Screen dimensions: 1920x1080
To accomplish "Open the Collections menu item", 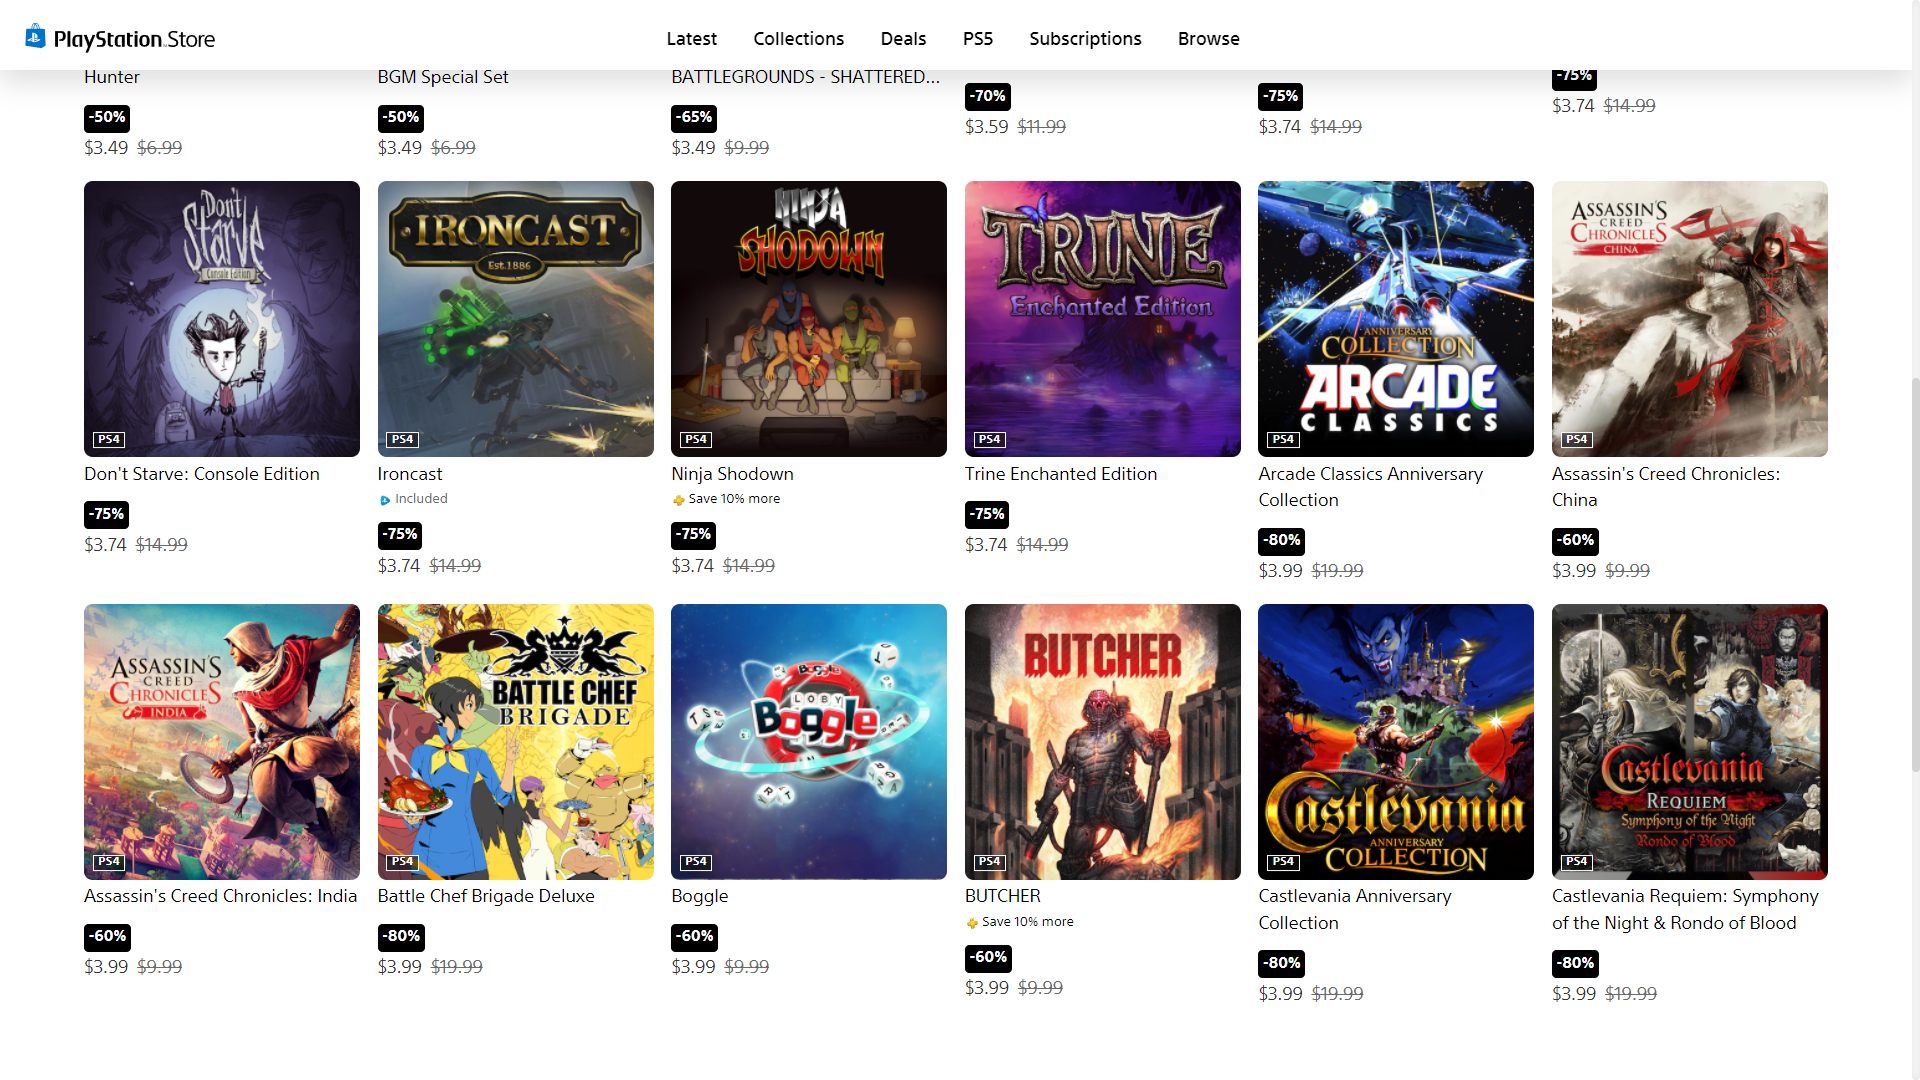I will click(798, 39).
